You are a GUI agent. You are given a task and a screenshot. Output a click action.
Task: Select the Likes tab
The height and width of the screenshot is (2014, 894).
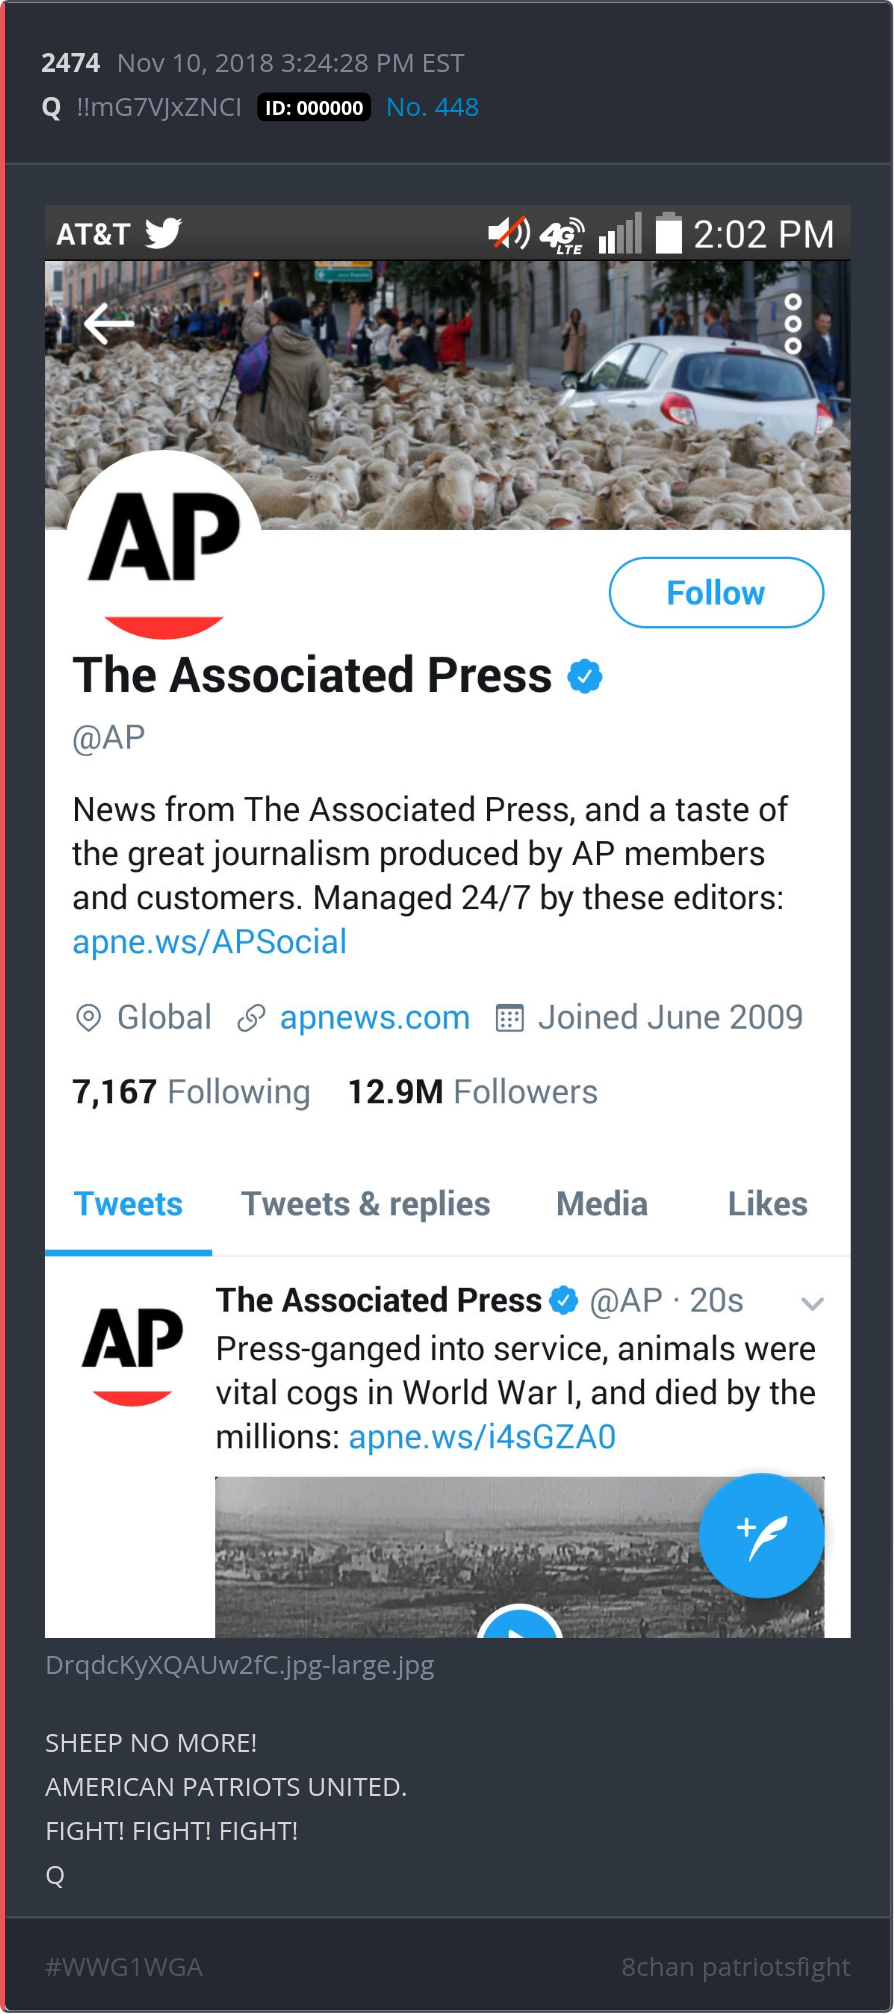point(767,1204)
